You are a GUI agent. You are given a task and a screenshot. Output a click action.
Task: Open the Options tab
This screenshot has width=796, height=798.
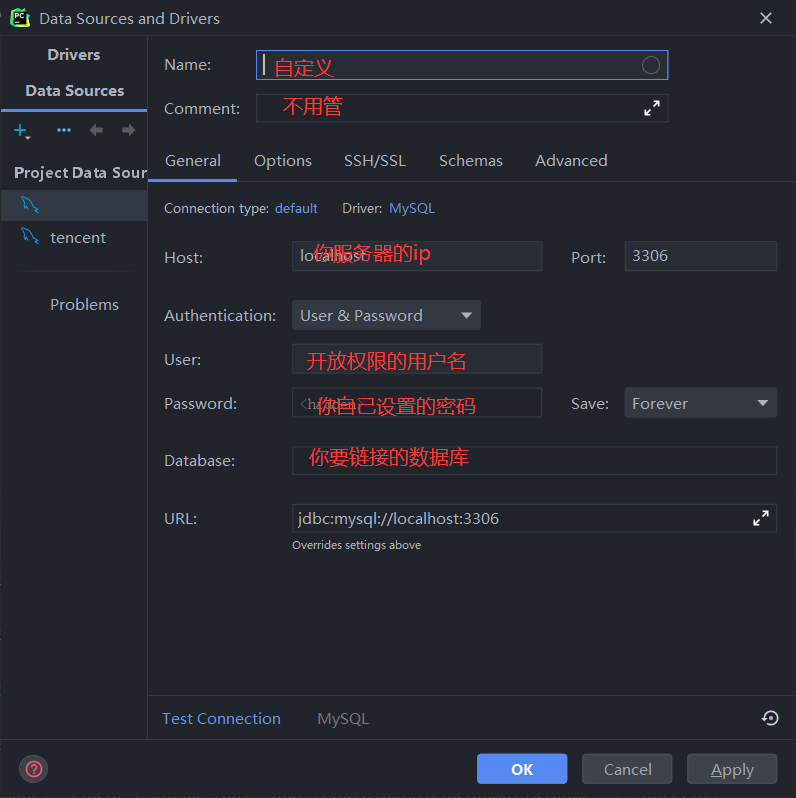click(282, 161)
